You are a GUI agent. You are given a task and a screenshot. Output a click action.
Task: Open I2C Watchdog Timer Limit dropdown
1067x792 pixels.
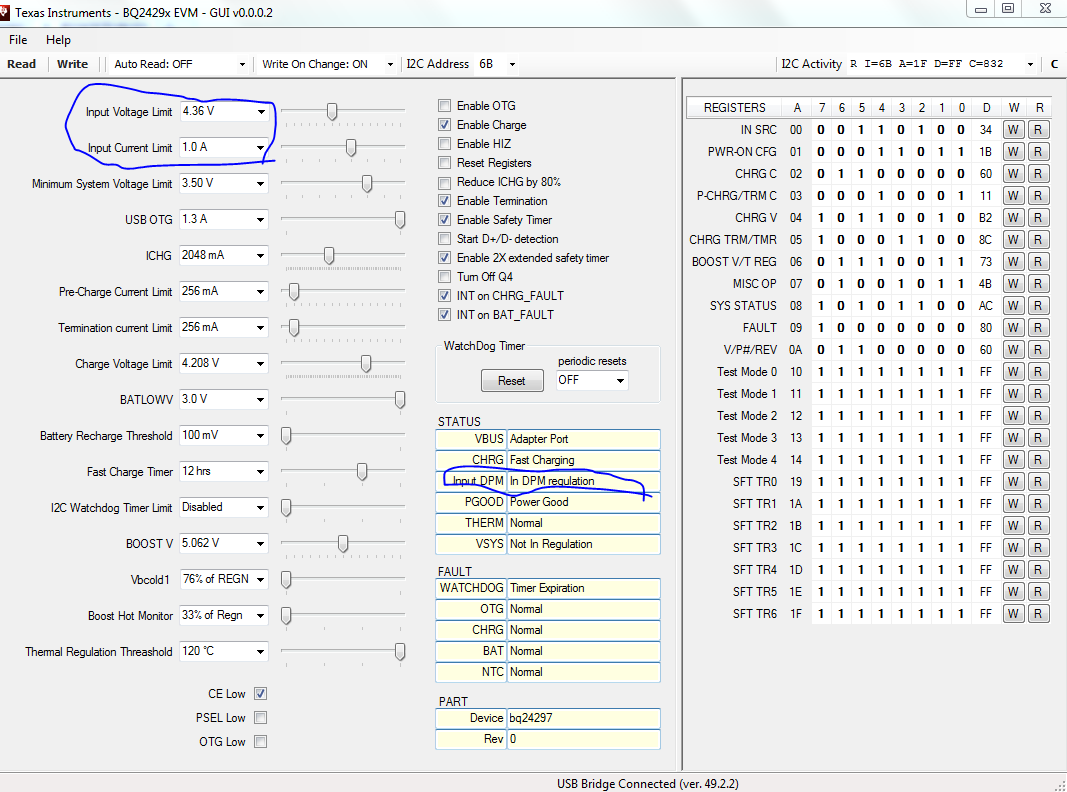click(261, 508)
